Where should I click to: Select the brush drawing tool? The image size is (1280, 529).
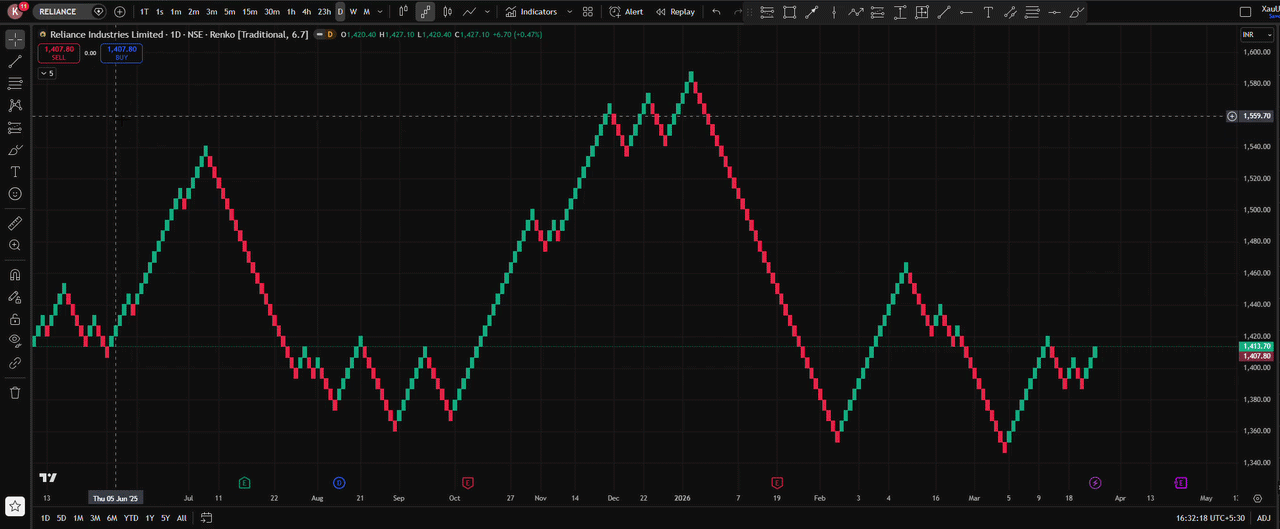click(x=15, y=150)
